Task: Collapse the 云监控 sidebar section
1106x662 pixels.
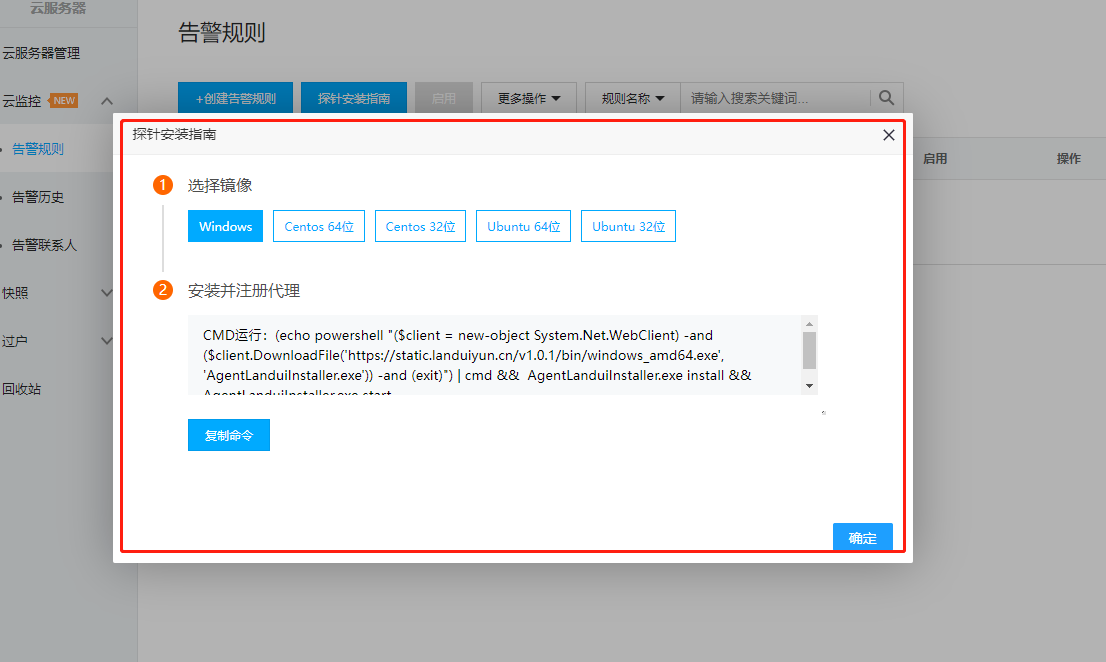Action: 107,101
